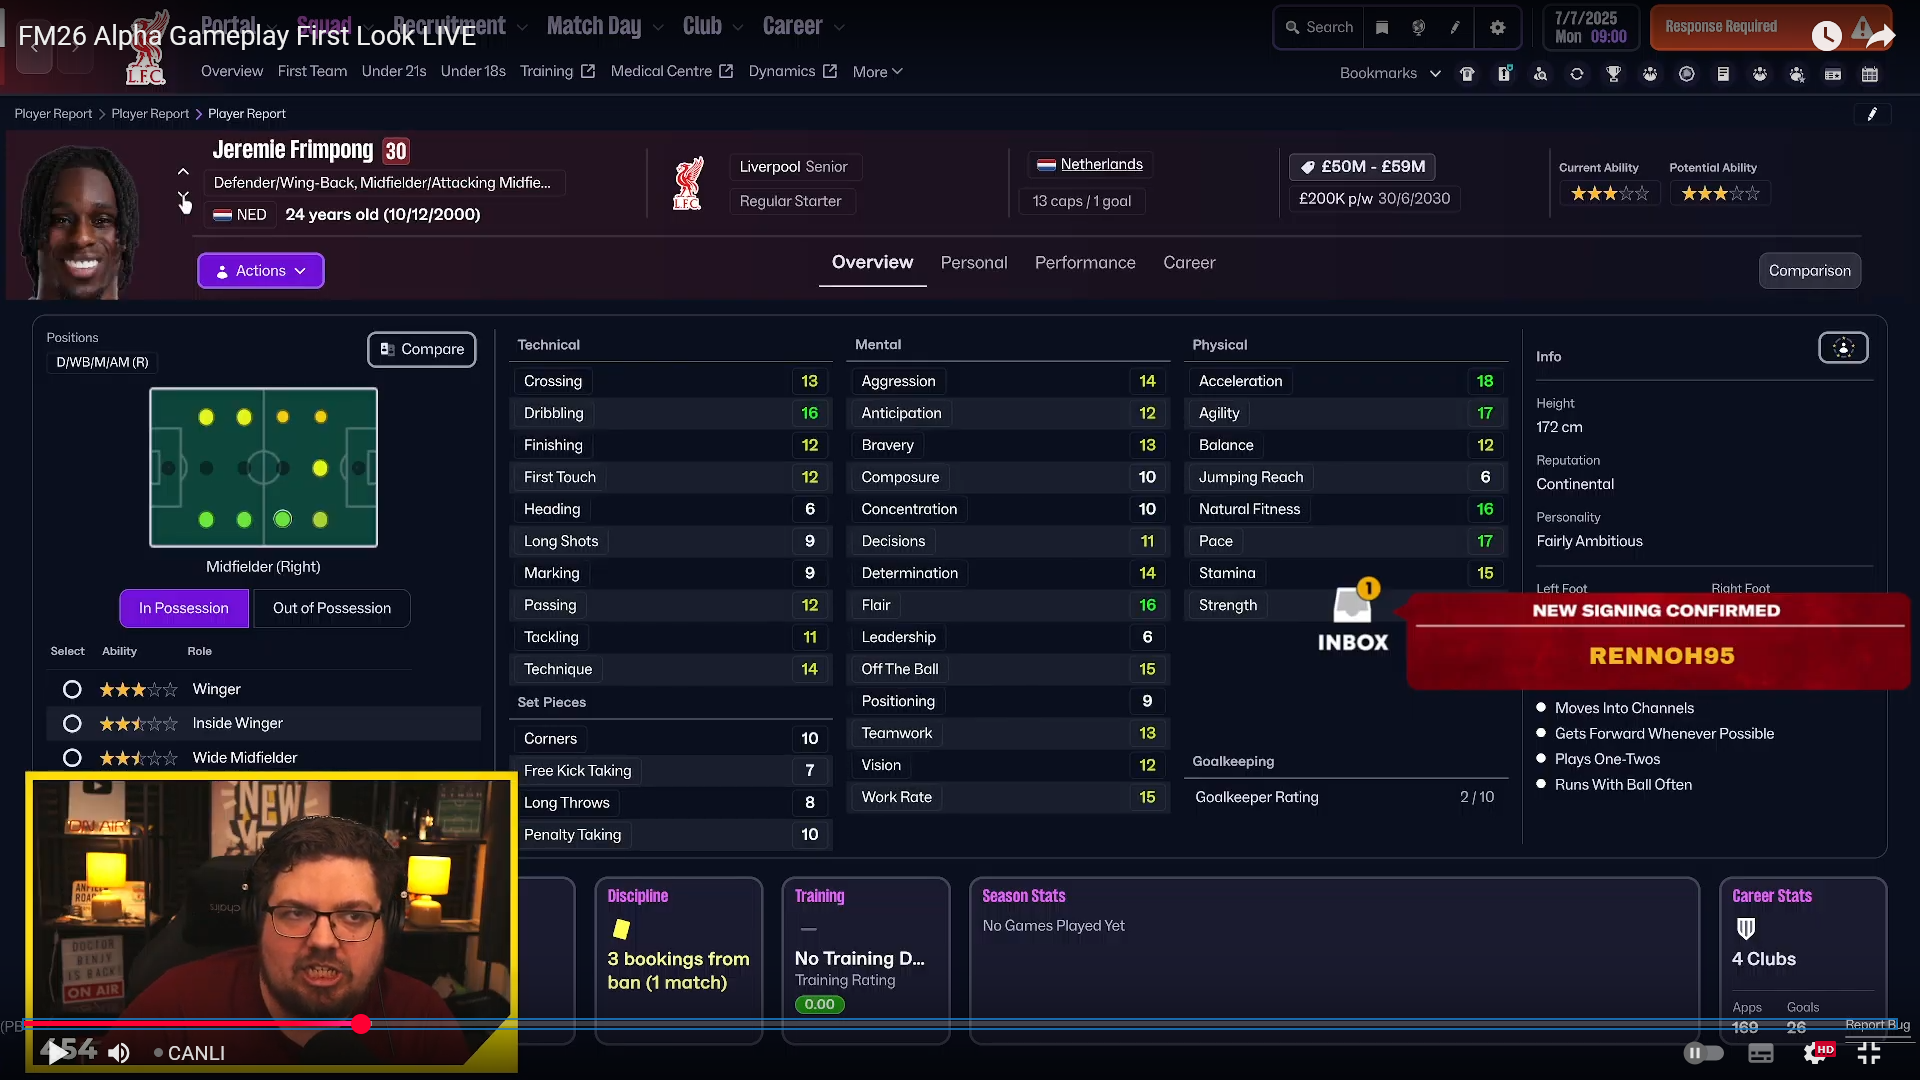
Task: Click the scouting magnifier bookmark icon
Action: 1540,74
